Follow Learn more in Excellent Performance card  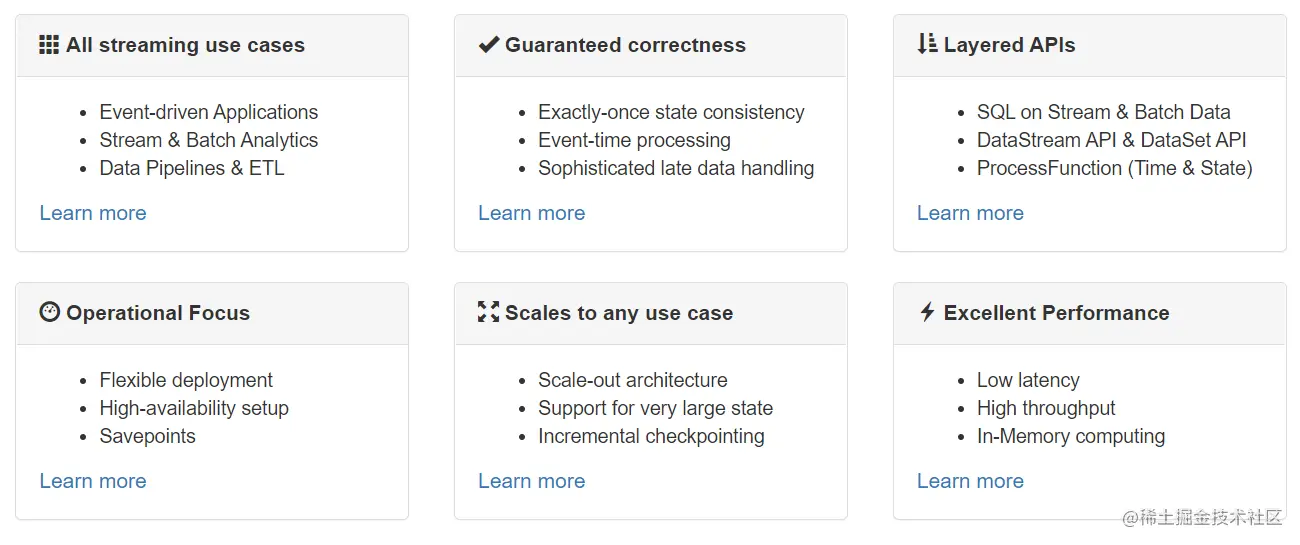tap(970, 481)
